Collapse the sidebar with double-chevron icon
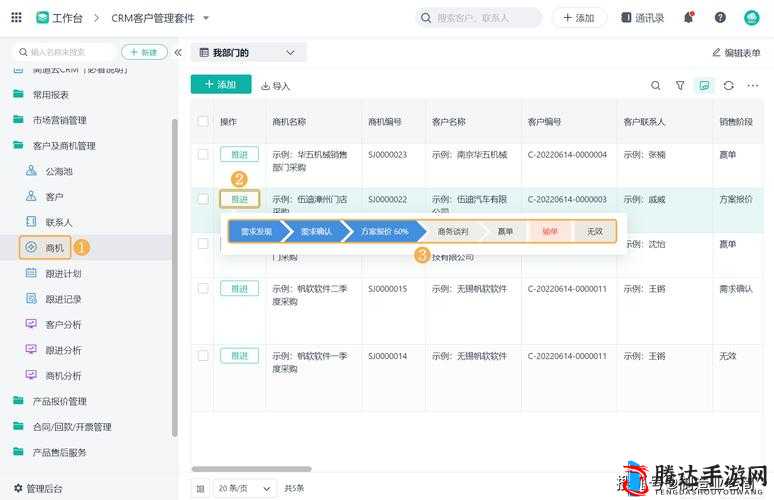 (178, 52)
